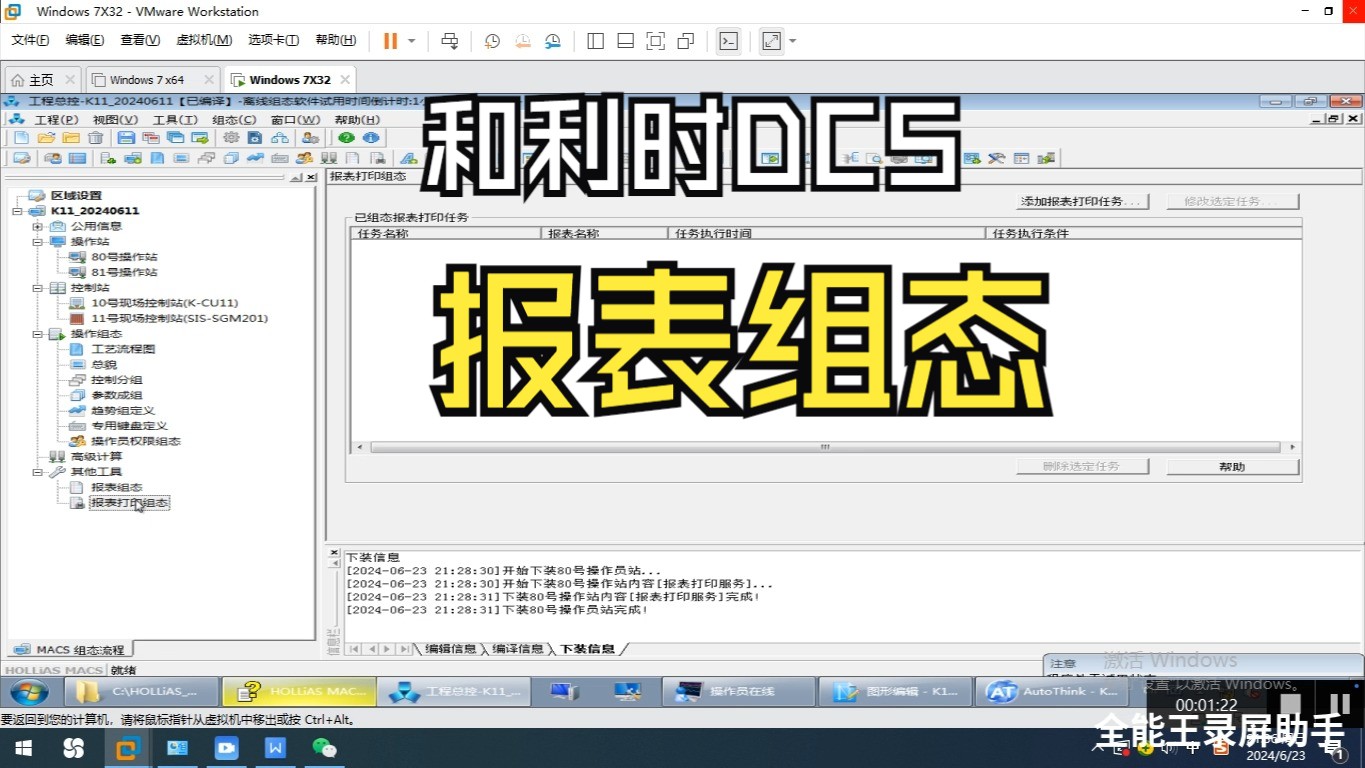Switch to the 编辑信息 output tab

coord(450,649)
